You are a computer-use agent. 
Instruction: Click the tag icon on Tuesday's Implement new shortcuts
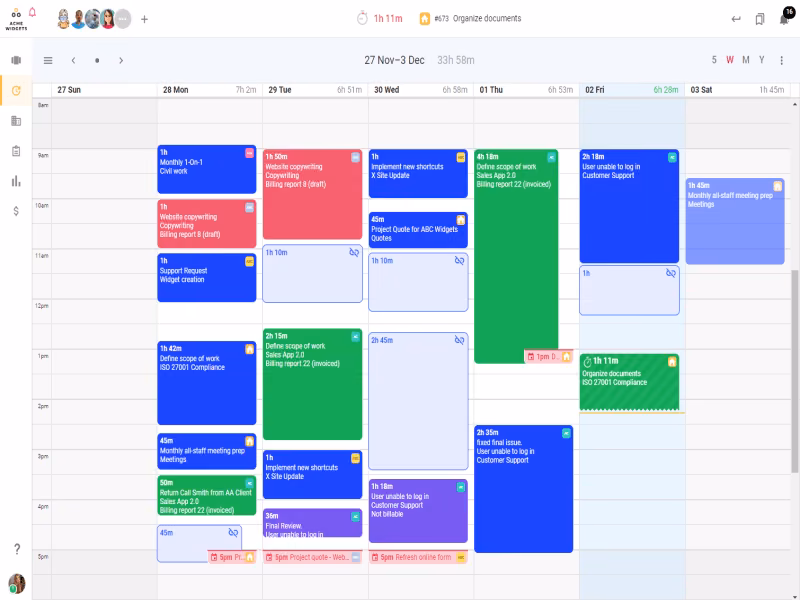tap(355, 458)
